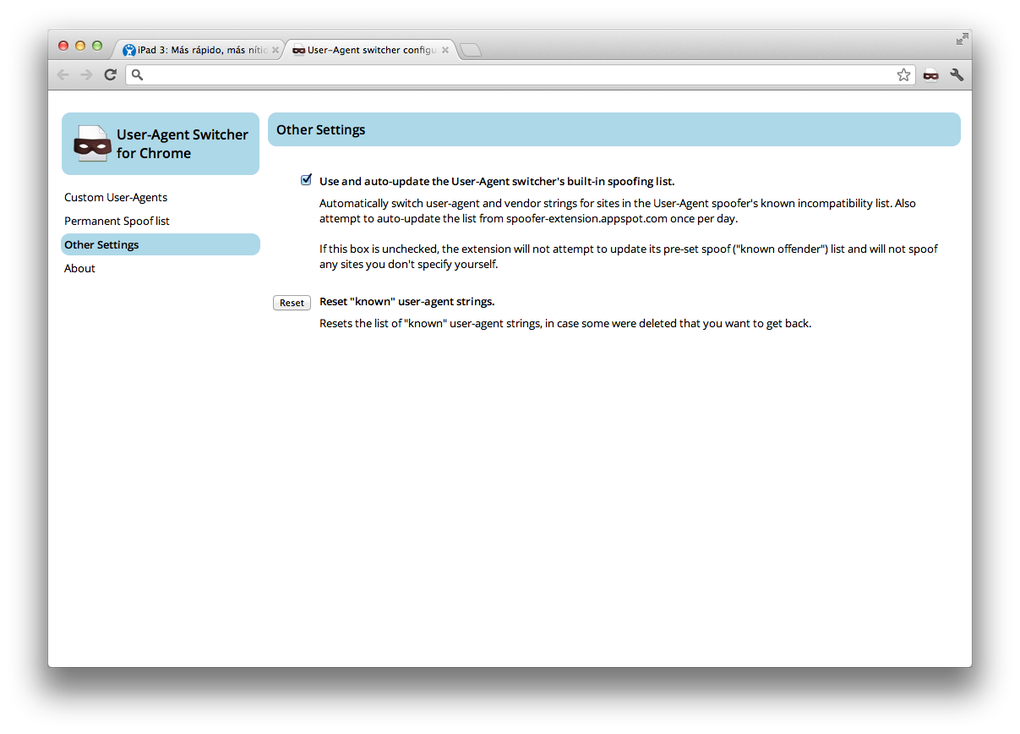Open the Permanent Spoof list section
The image size is (1020, 734).
coord(116,221)
